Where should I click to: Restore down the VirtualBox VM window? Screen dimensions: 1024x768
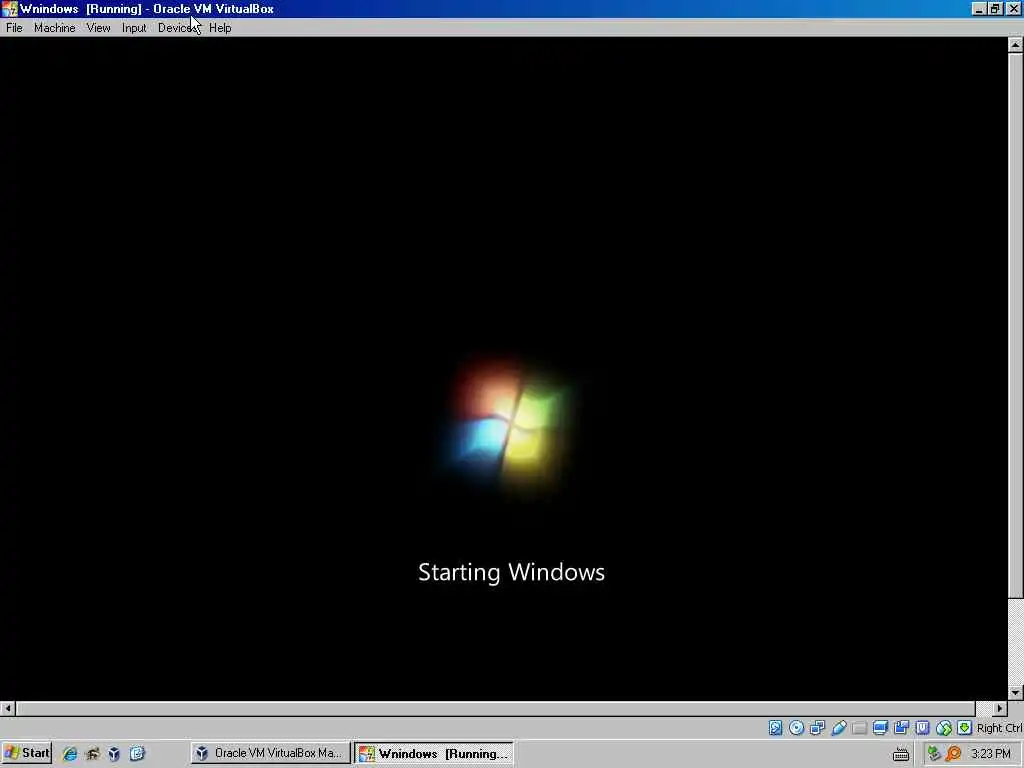point(995,9)
